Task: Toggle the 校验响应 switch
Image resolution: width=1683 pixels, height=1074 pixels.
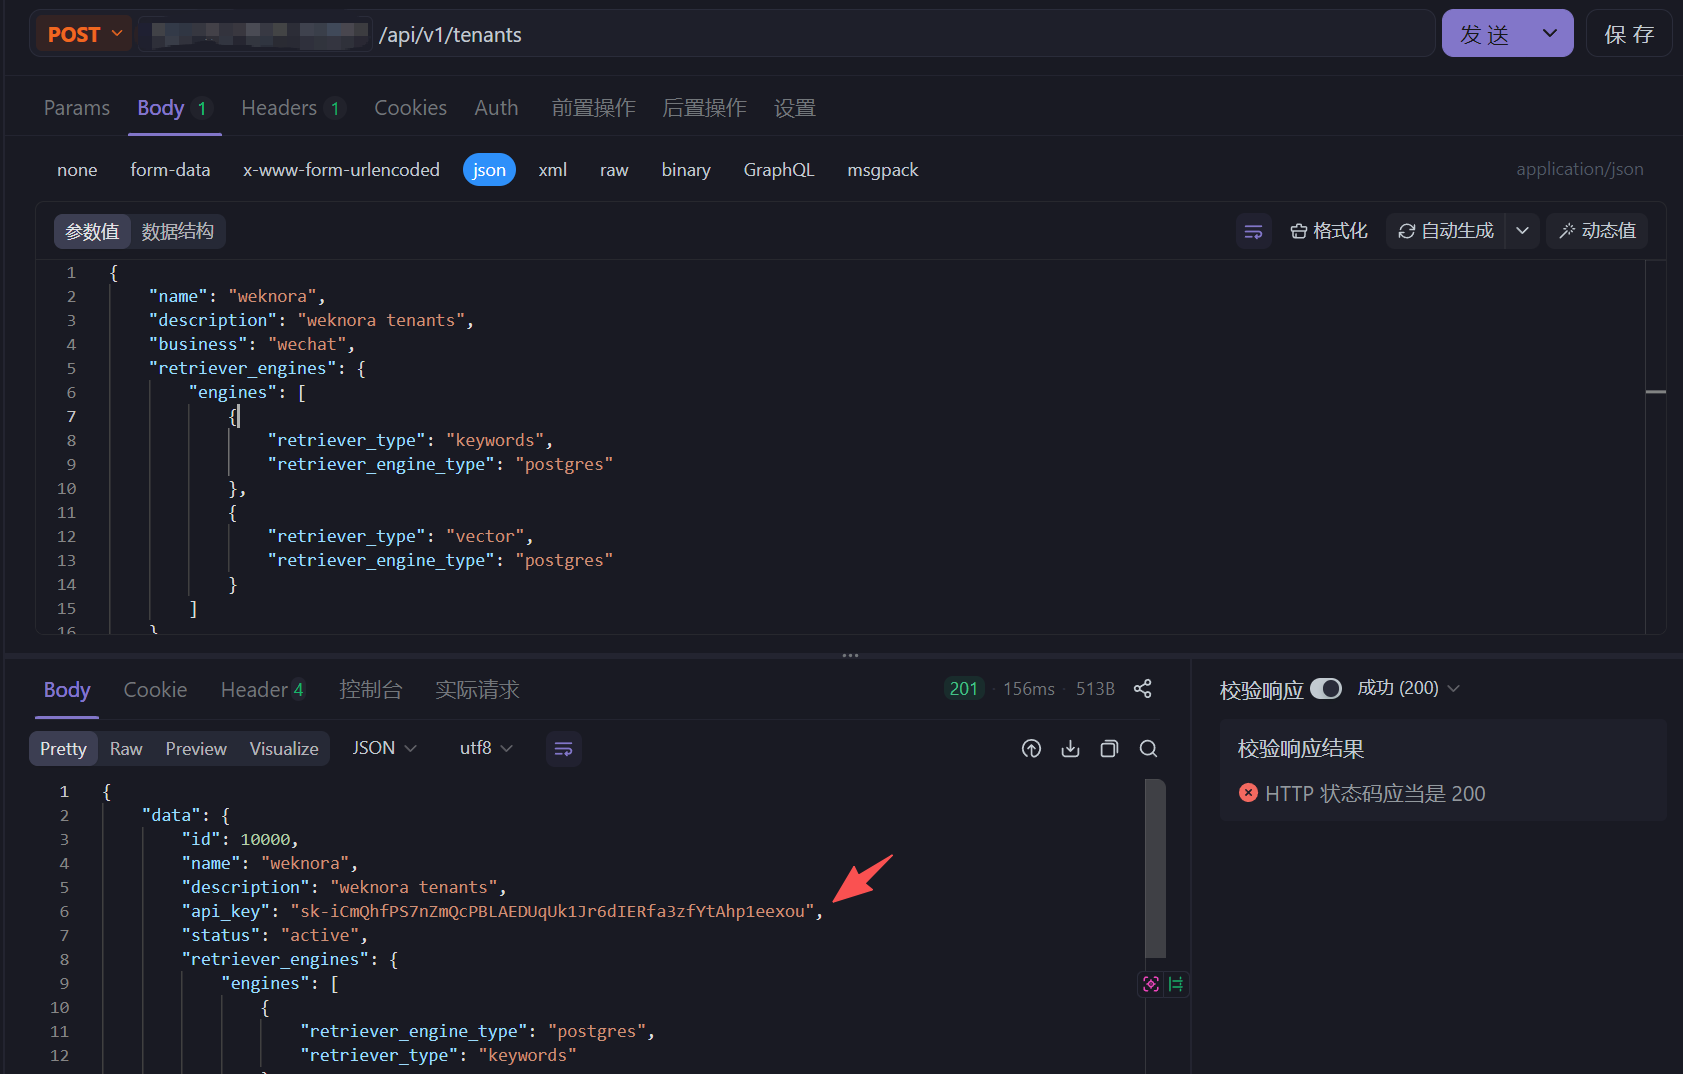Action: point(1325,689)
